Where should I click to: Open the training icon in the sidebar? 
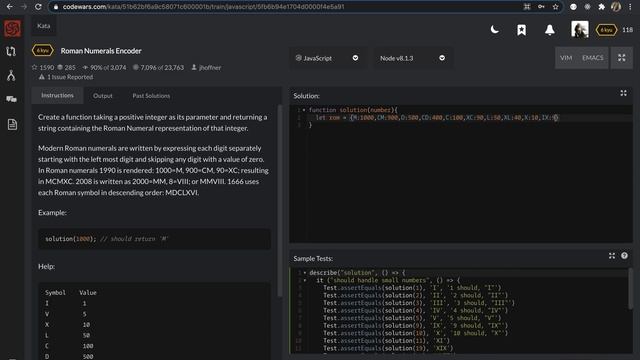click(11, 51)
